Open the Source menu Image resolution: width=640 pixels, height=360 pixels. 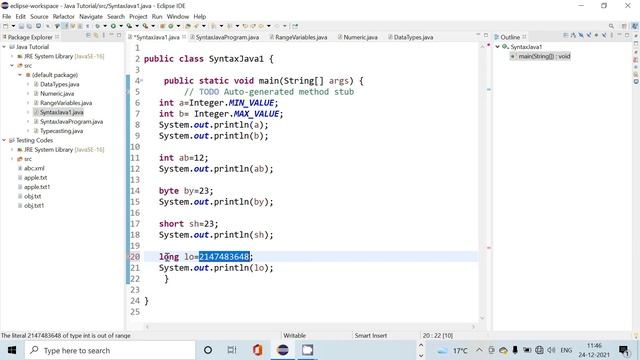click(x=39, y=16)
